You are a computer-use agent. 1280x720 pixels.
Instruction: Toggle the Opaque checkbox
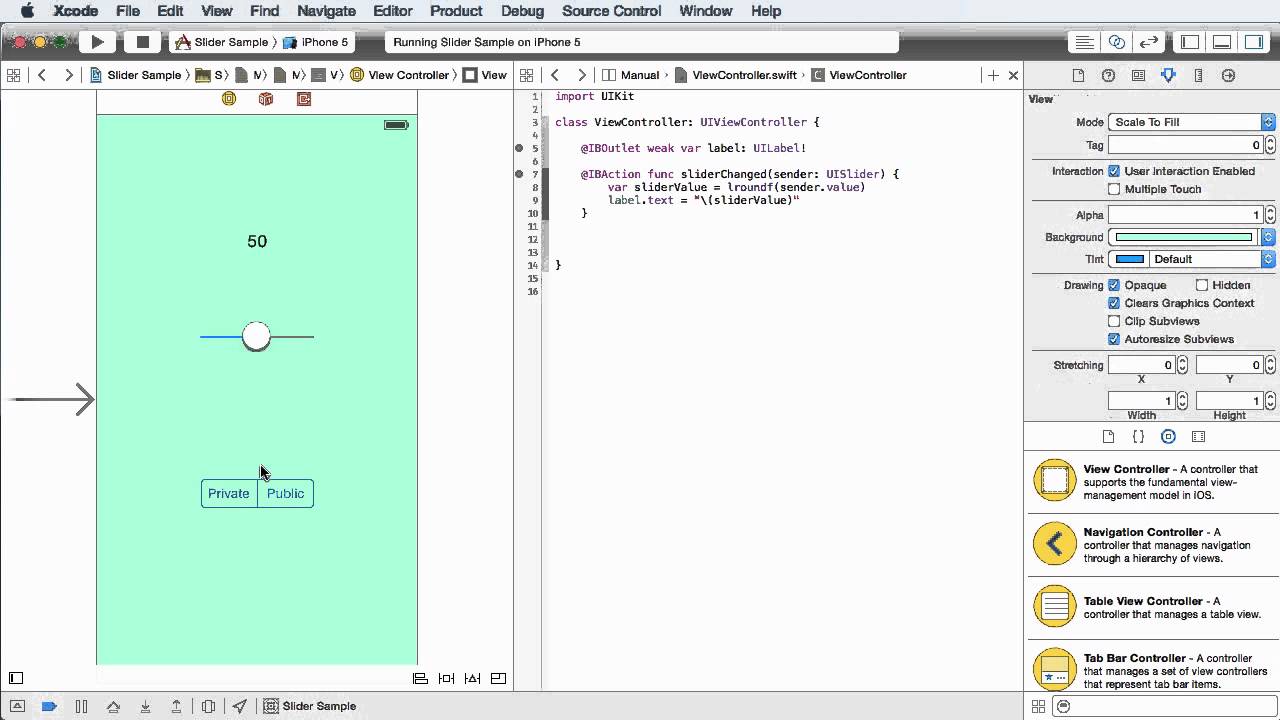(1114, 285)
